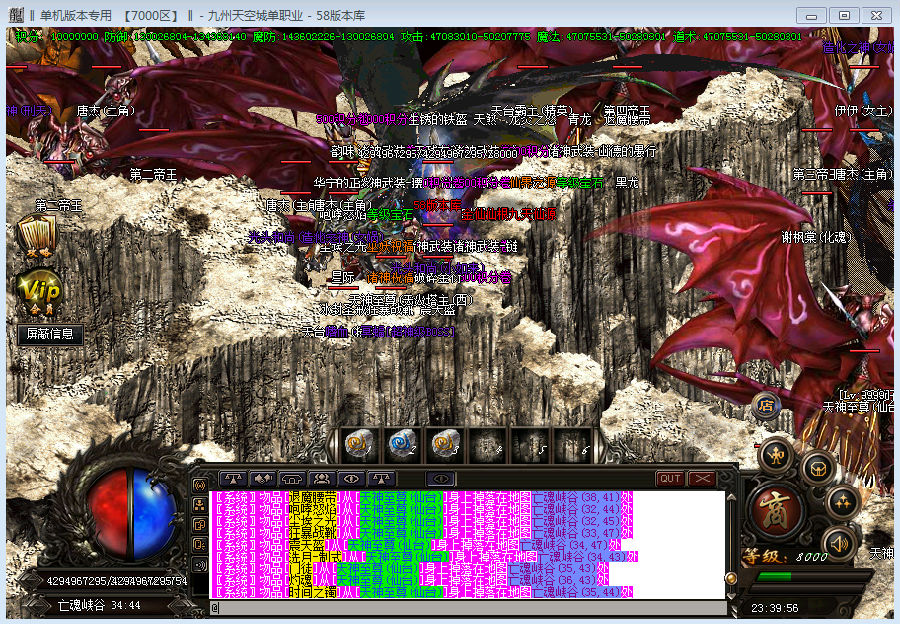900x624 pixels.
Task: Click the first balance-scale icon in chat toolbar
Action: click(x=234, y=478)
